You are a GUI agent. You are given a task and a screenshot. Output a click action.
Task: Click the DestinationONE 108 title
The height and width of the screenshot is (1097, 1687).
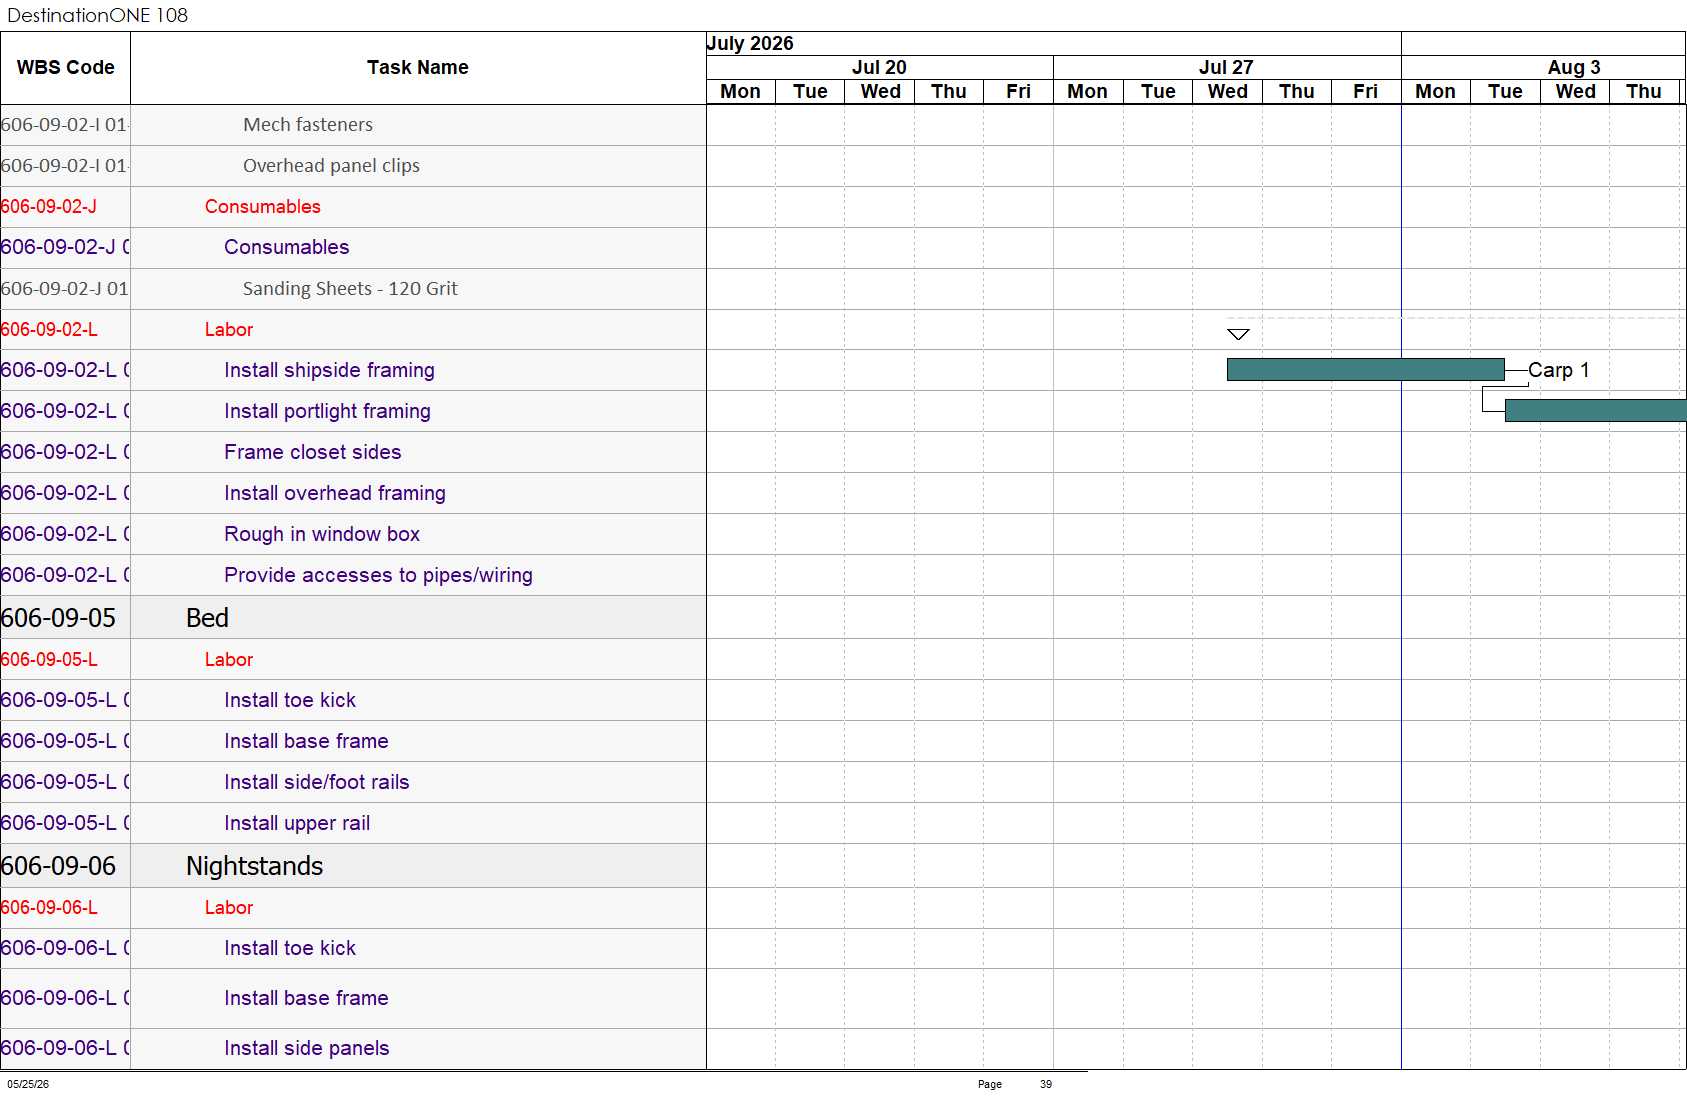pyautogui.click(x=97, y=15)
